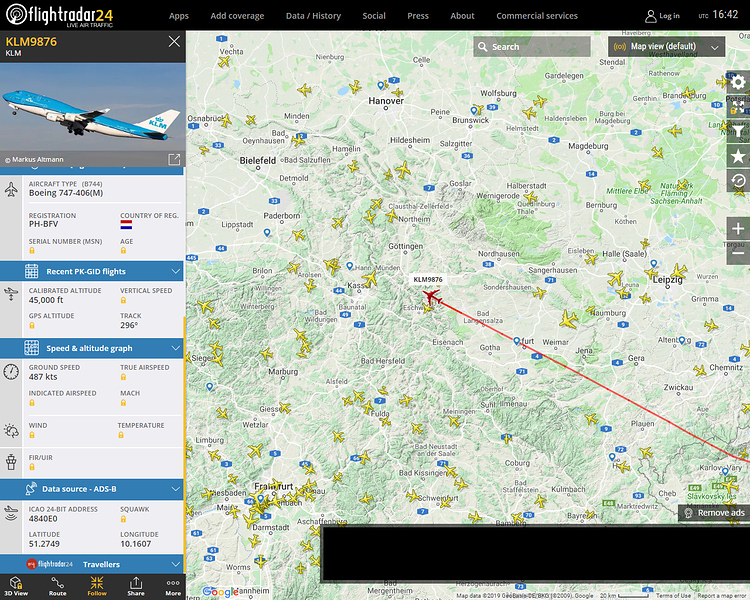Select ICAO address 4840E0 value
This screenshot has width=750, height=600.
click(43, 519)
